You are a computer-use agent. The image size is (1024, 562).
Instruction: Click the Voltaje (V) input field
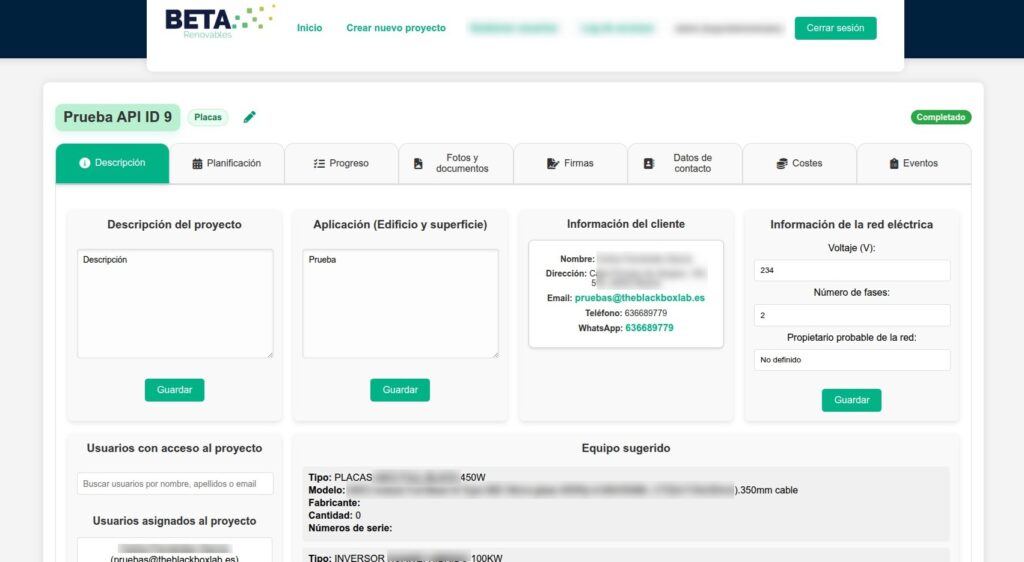click(x=852, y=270)
